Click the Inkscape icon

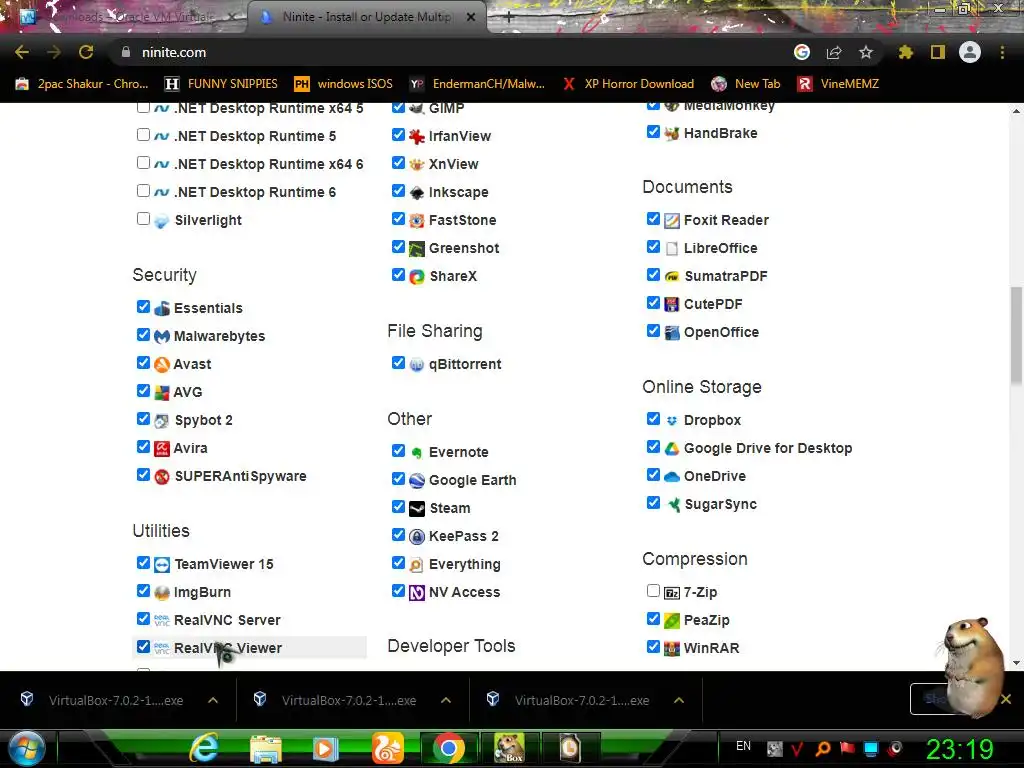pos(417,193)
